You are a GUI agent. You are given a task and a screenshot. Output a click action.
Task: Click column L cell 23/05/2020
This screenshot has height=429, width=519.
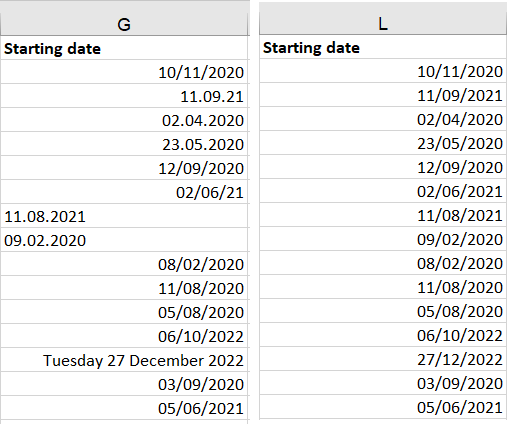[x=383, y=143]
